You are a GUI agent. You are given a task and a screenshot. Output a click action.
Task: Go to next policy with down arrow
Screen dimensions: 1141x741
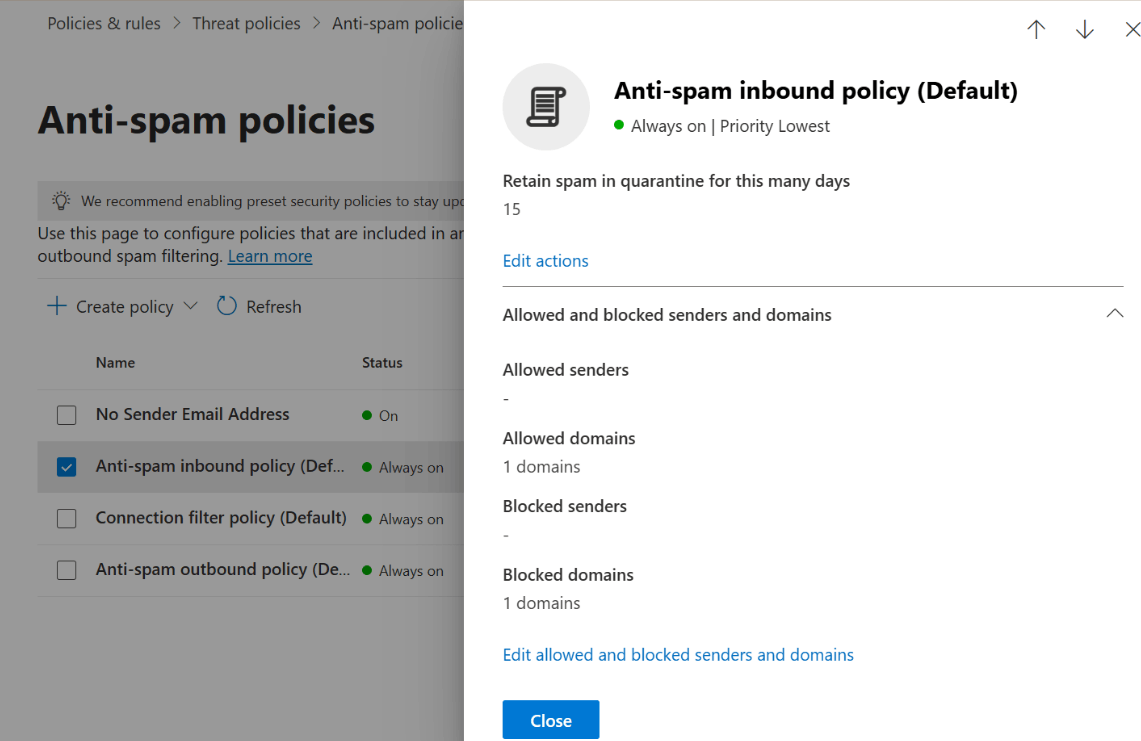pyautogui.click(x=1084, y=30)
